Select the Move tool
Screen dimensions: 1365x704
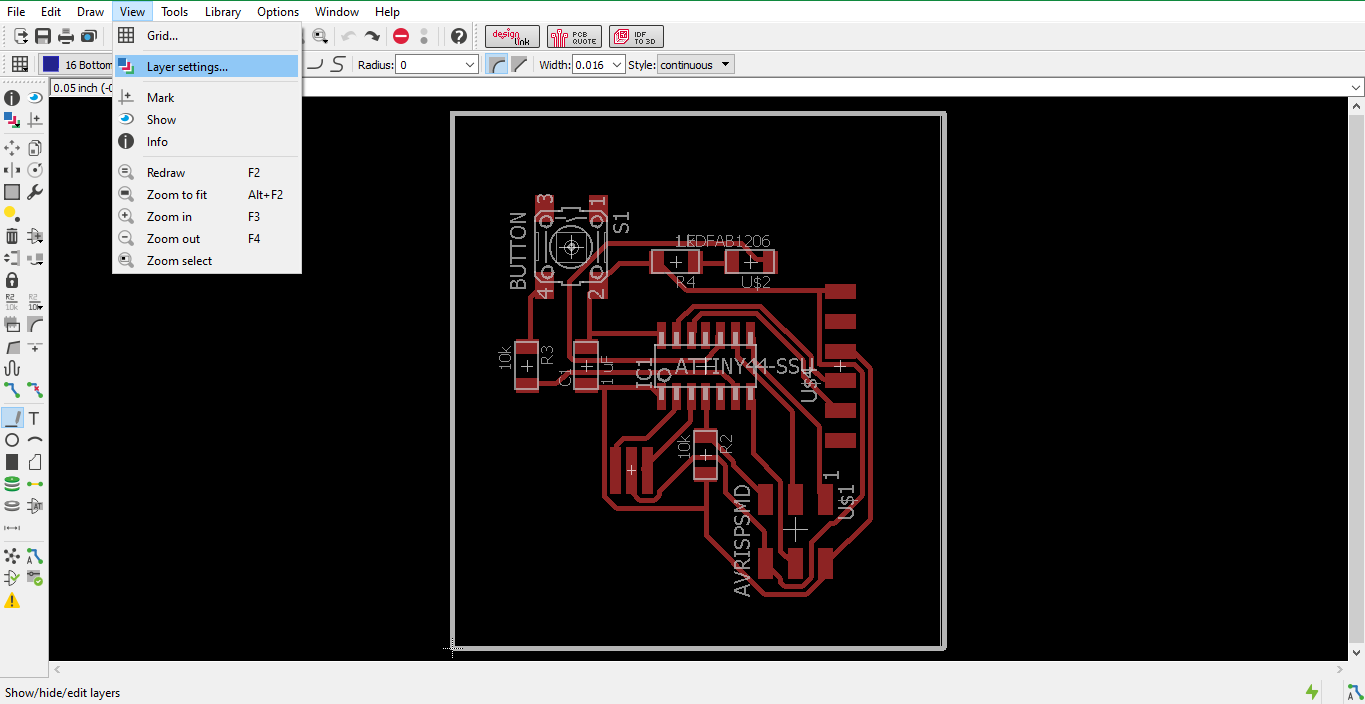click(x=12, y=148)
